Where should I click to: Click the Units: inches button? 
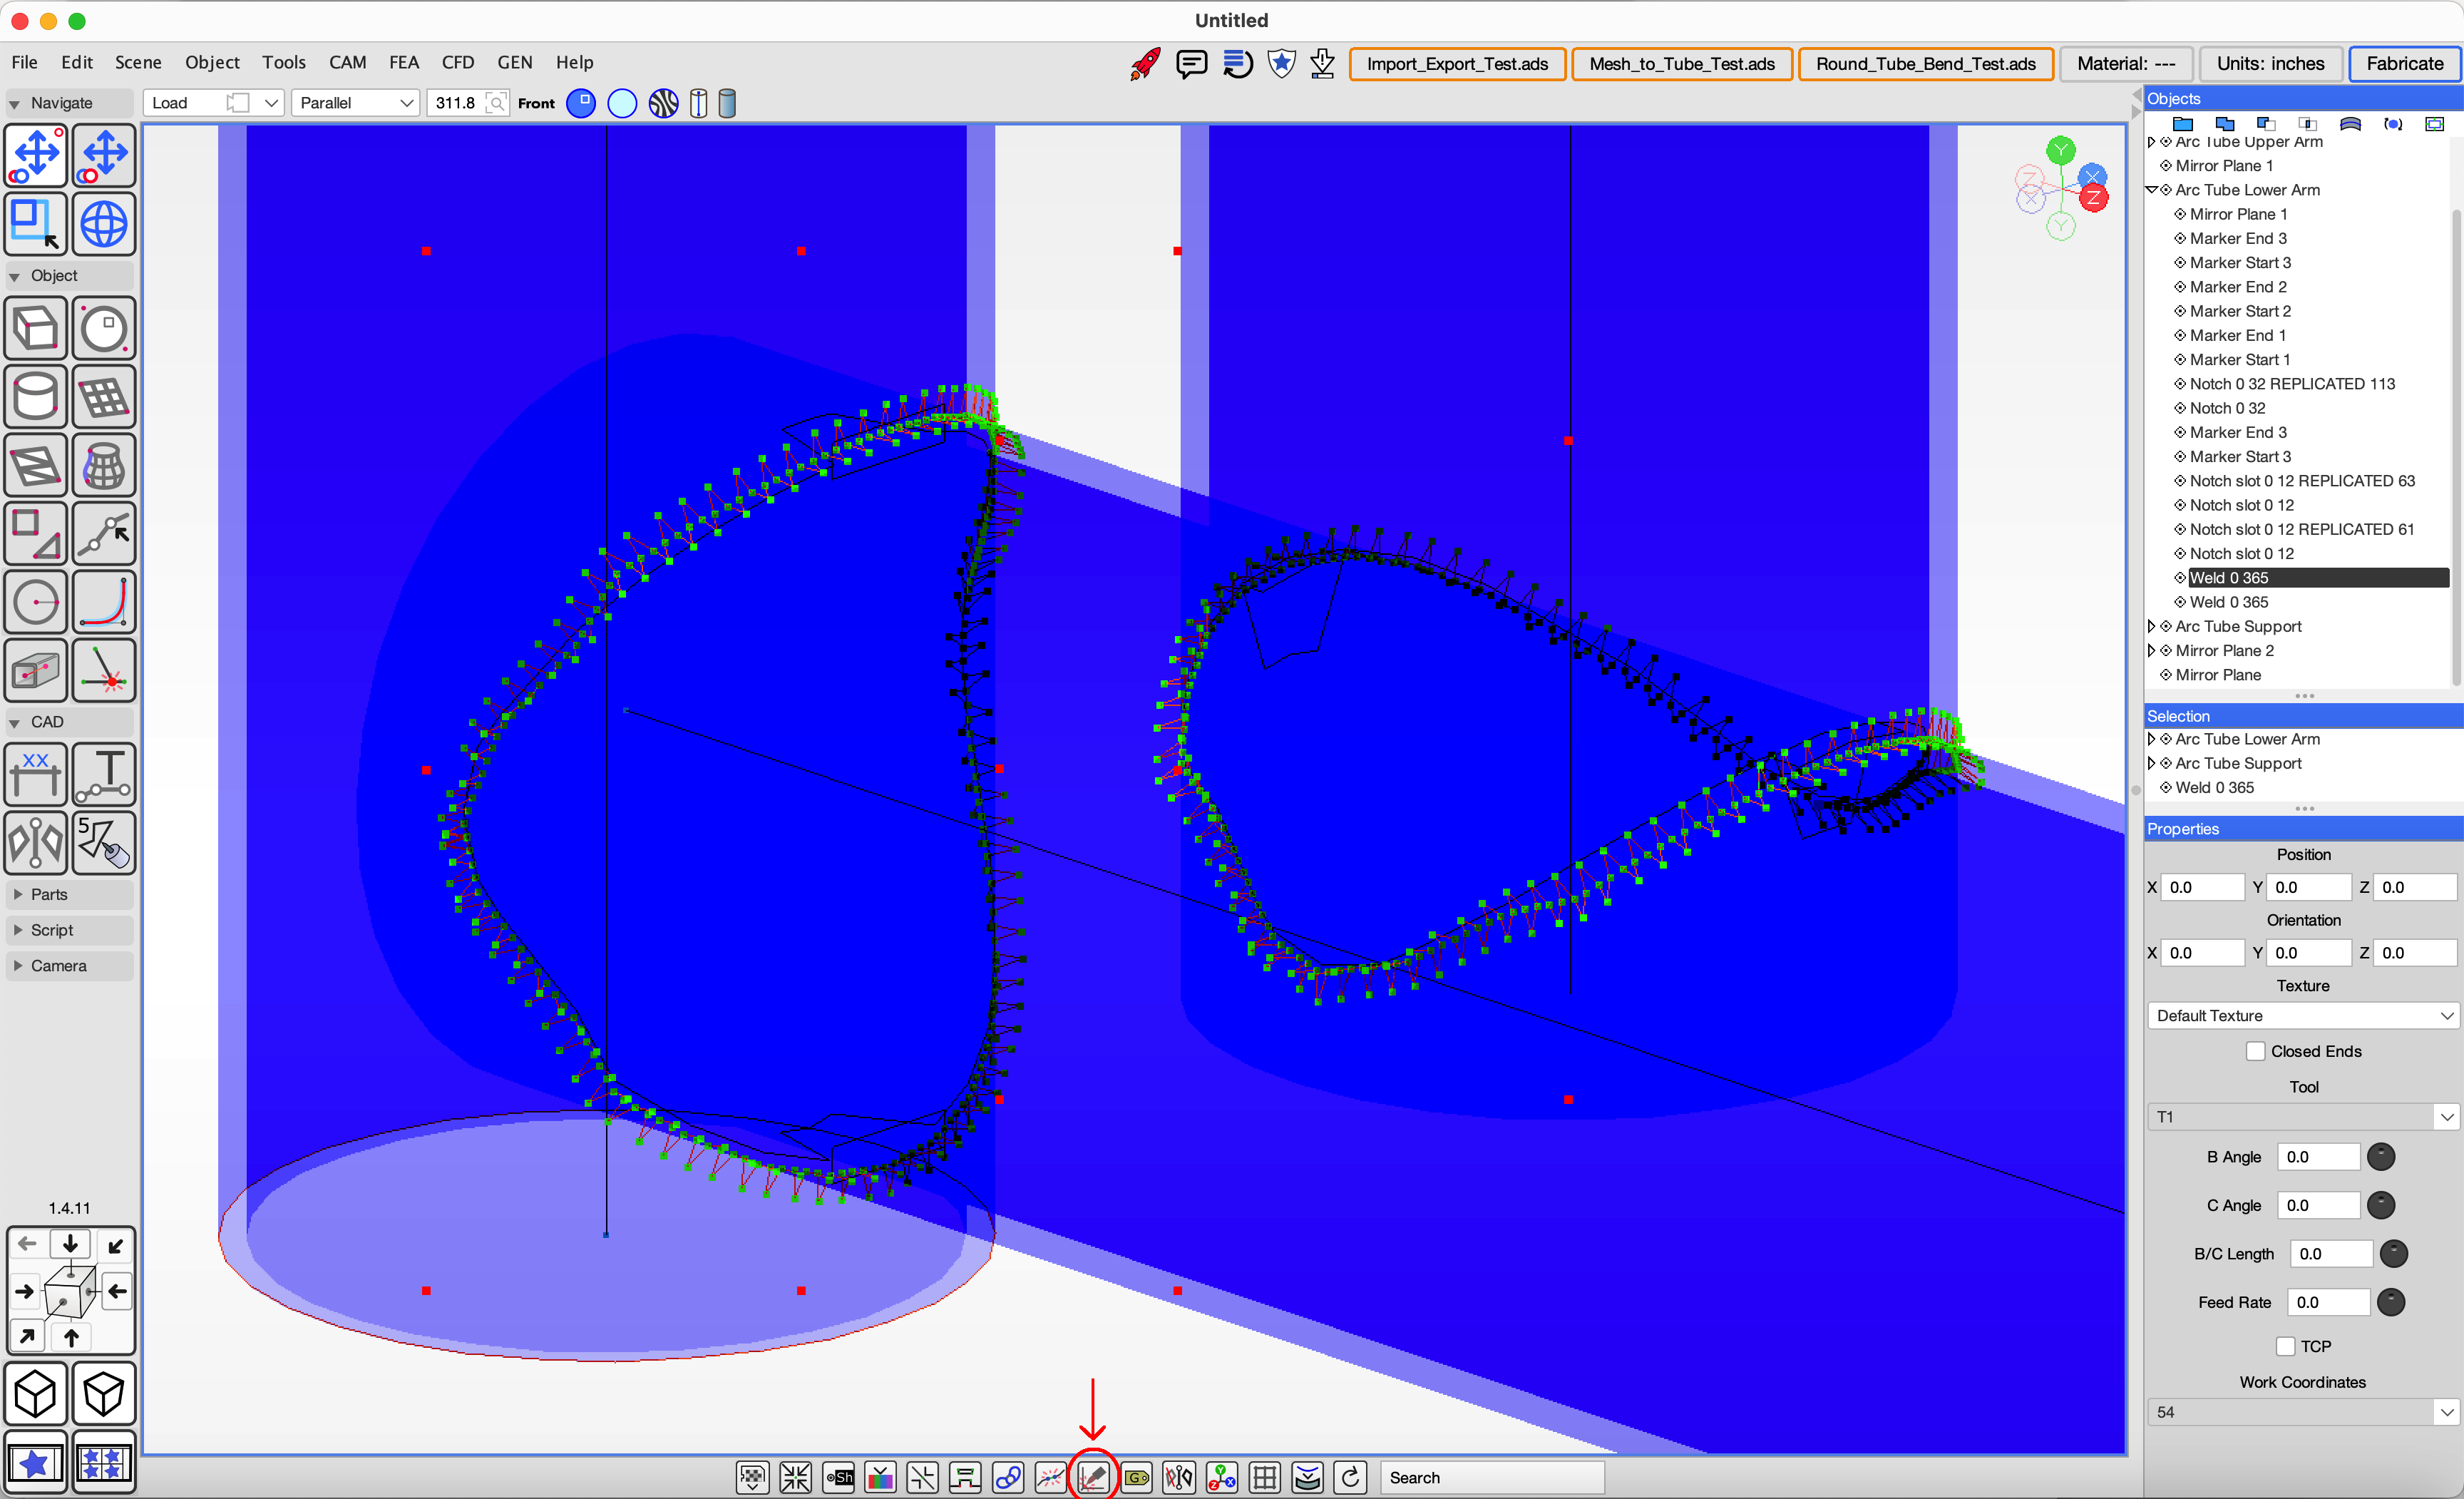2270,64
